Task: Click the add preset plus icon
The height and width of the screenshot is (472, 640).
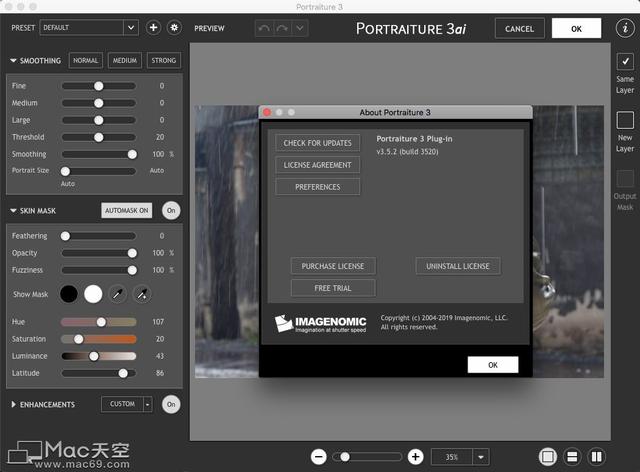Action: (x=154, y=28)
